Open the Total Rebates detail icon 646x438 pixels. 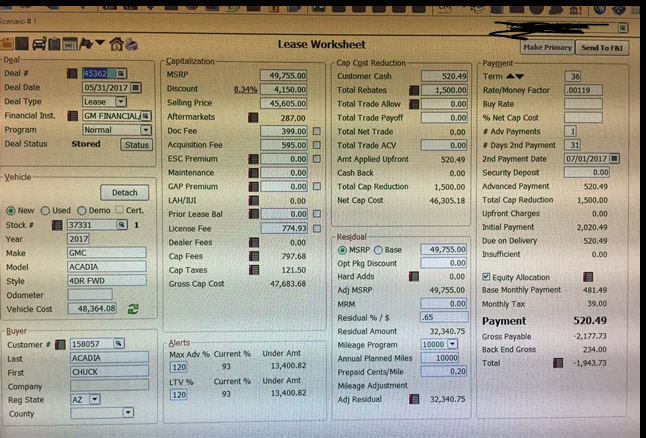414,90
